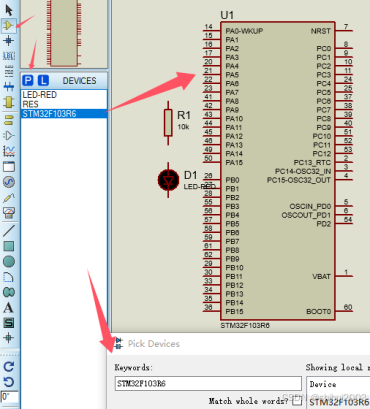Image resolution: width=370 pixels, height=409 pixels.
Task: Click the Device column header in results
Action: tap(323, 384)
